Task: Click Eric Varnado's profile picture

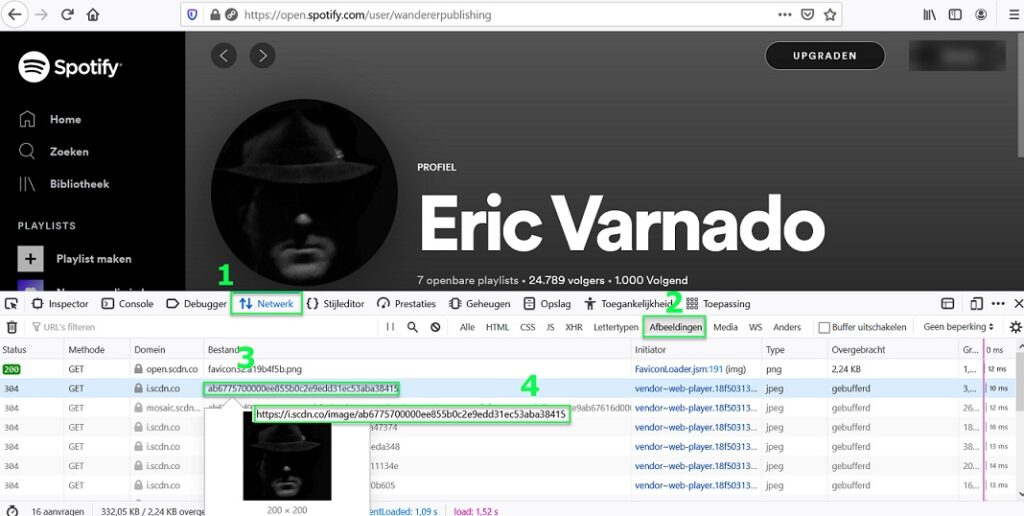Action: [x=304, y=193]
